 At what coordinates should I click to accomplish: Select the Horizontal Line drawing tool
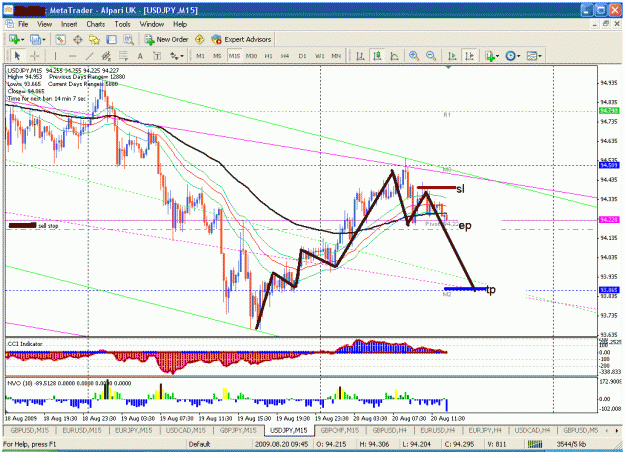[72, 56]
